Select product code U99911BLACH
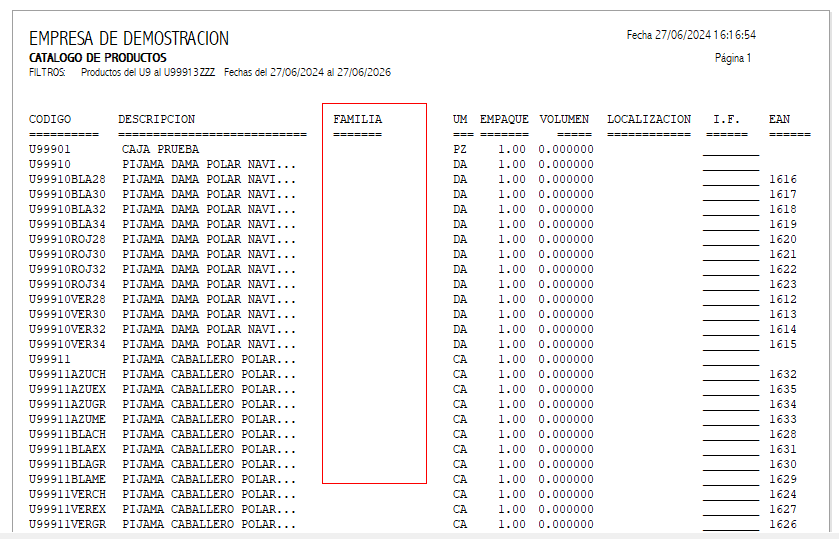 (67, 434)
